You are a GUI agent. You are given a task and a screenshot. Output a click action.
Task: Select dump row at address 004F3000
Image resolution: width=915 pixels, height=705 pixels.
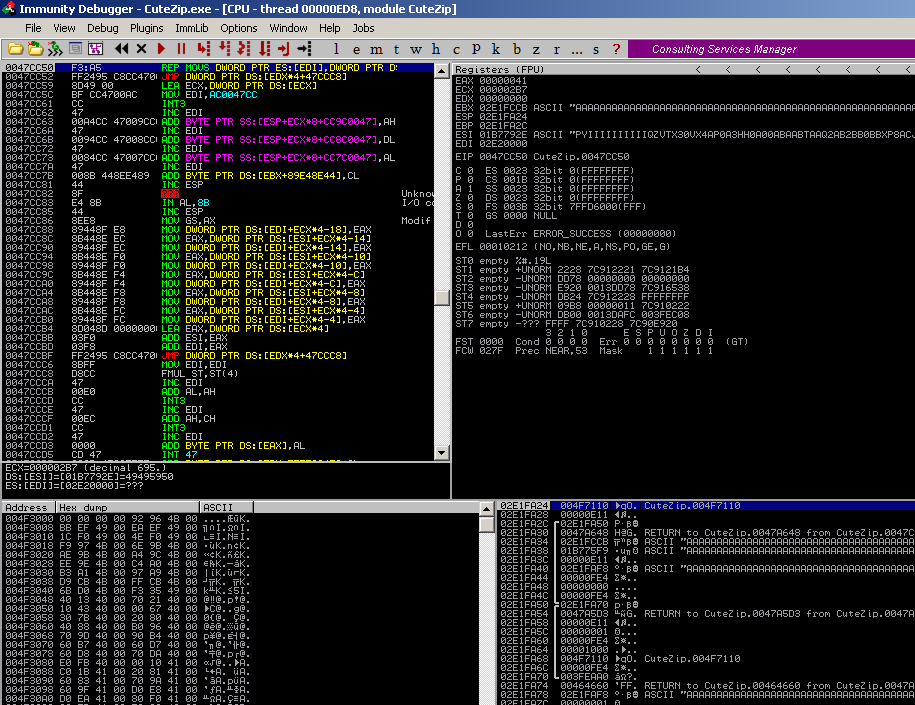(128, 518)
